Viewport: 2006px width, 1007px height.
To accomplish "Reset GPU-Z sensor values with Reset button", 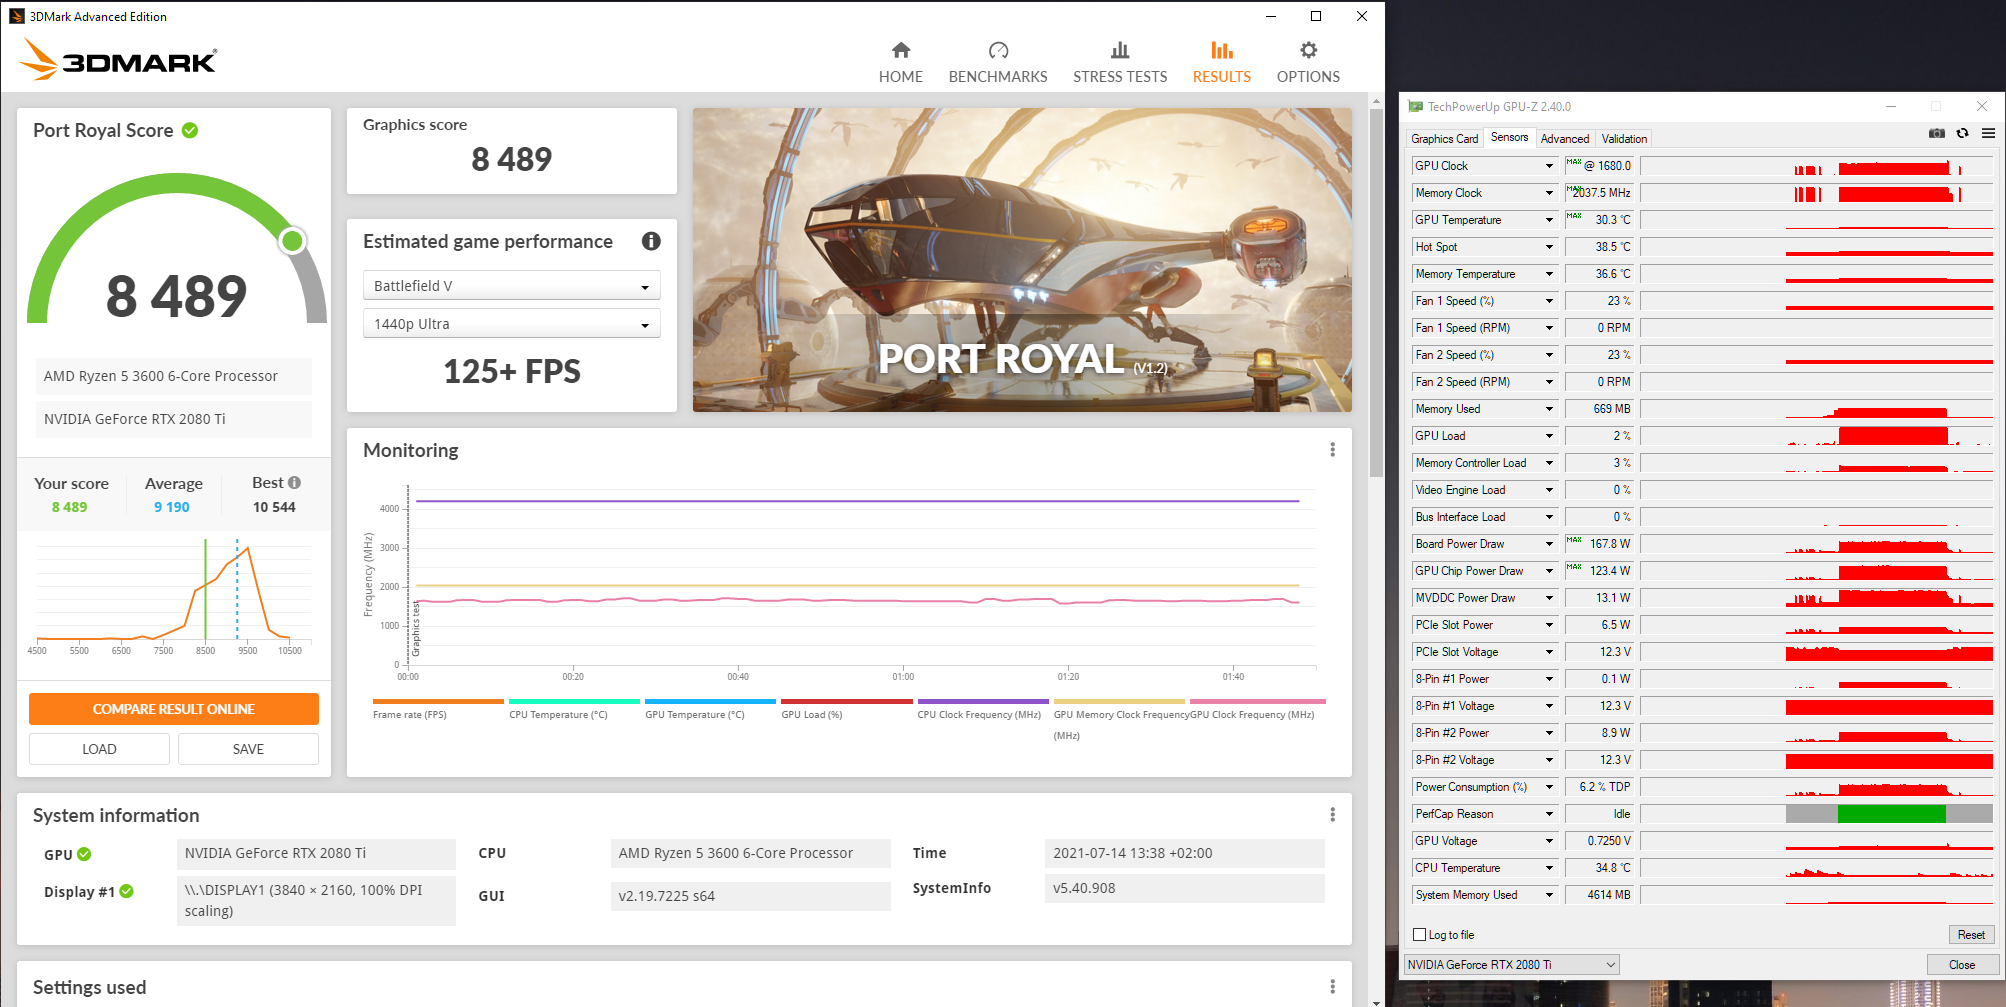I will [1971, 934].
